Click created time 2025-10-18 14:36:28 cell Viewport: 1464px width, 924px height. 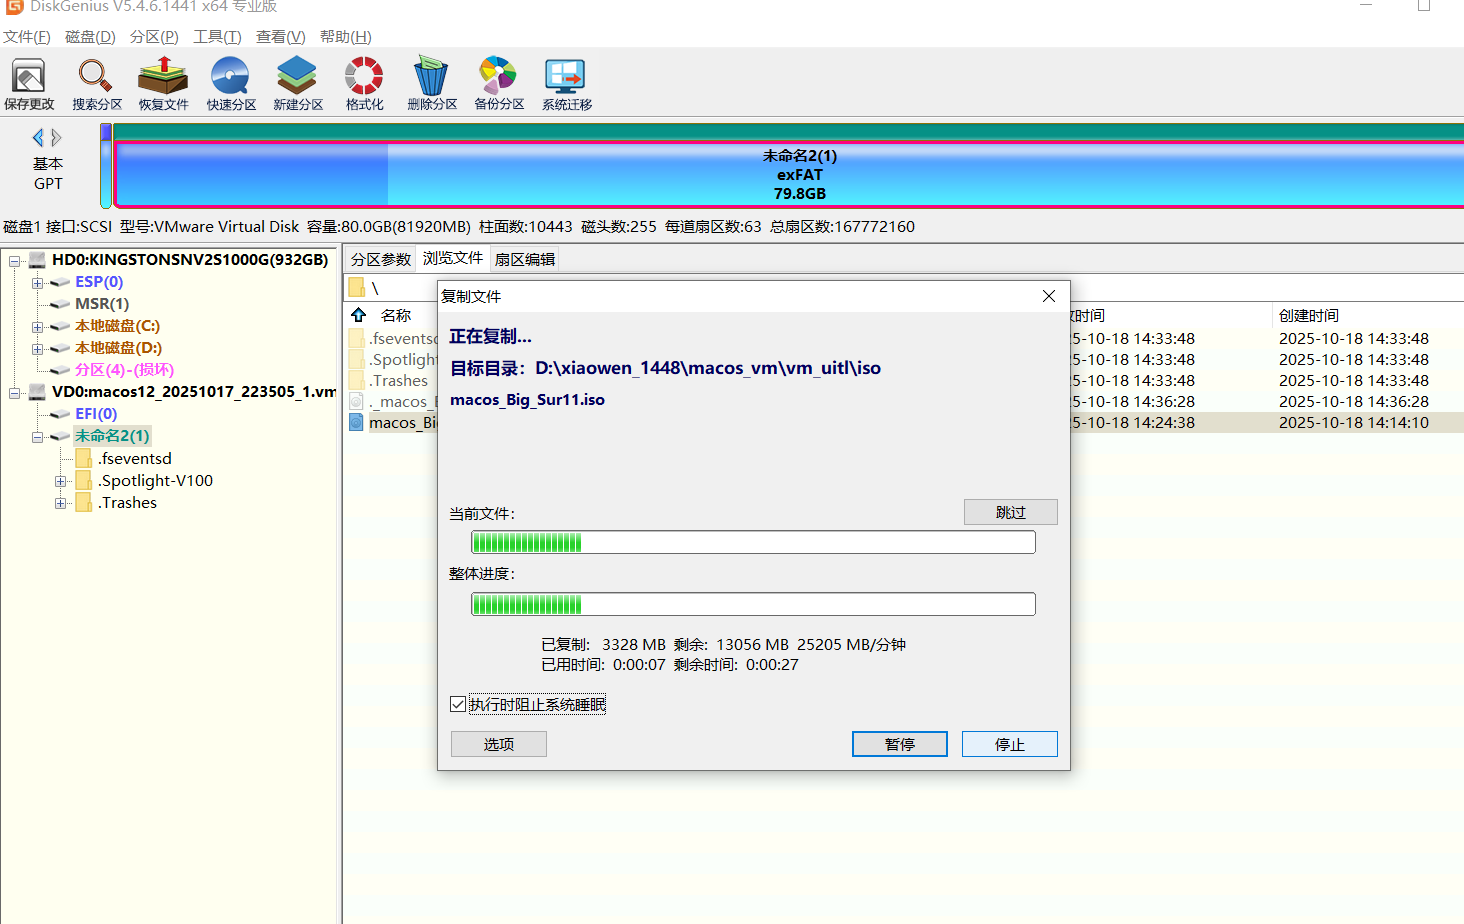tap(1354, 402)
